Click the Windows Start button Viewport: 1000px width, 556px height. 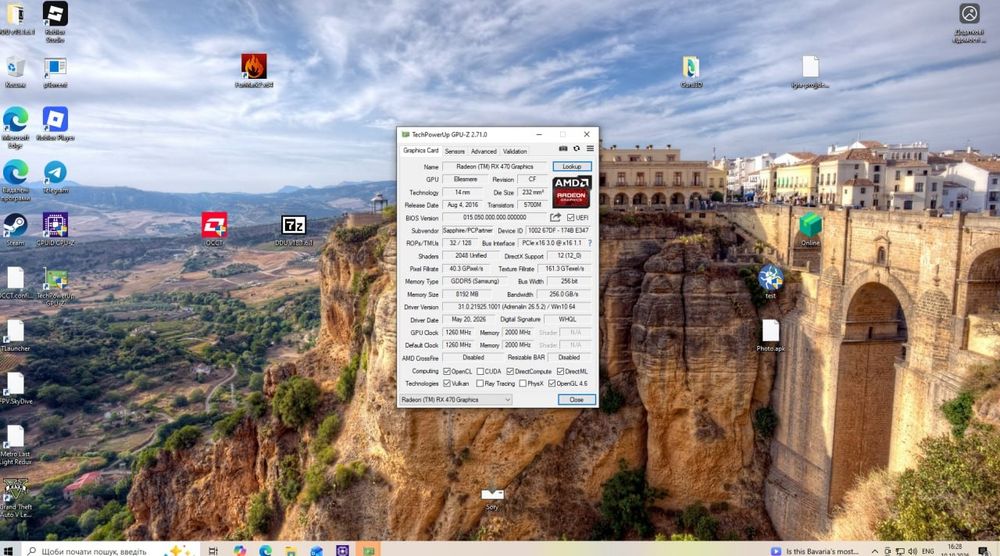click(8, 550)
